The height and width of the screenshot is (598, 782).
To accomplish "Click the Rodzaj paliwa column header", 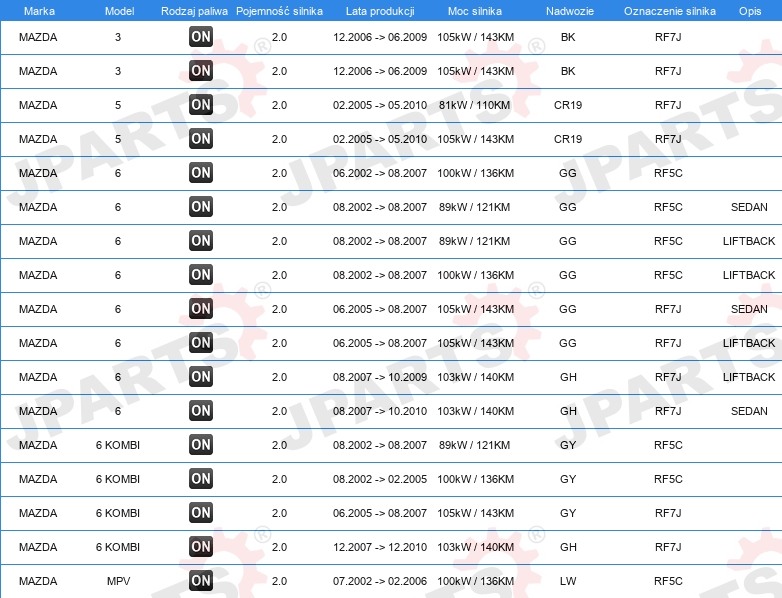I will [x=194, y=11].
